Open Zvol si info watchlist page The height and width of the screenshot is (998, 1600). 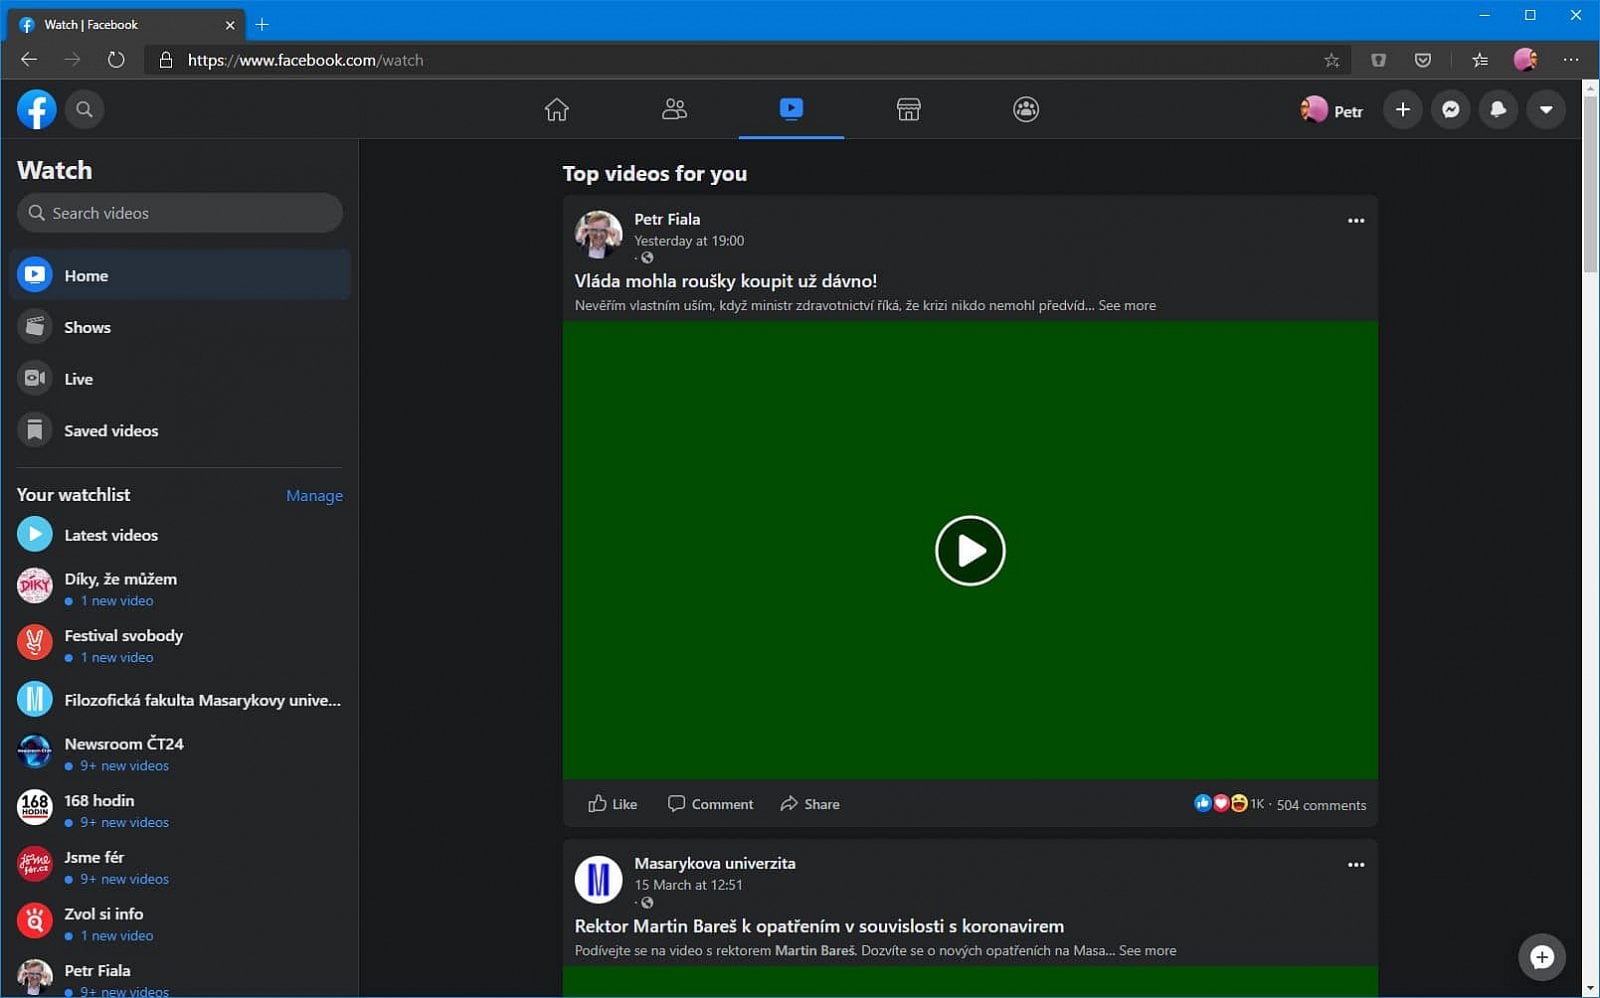point(180,923)
